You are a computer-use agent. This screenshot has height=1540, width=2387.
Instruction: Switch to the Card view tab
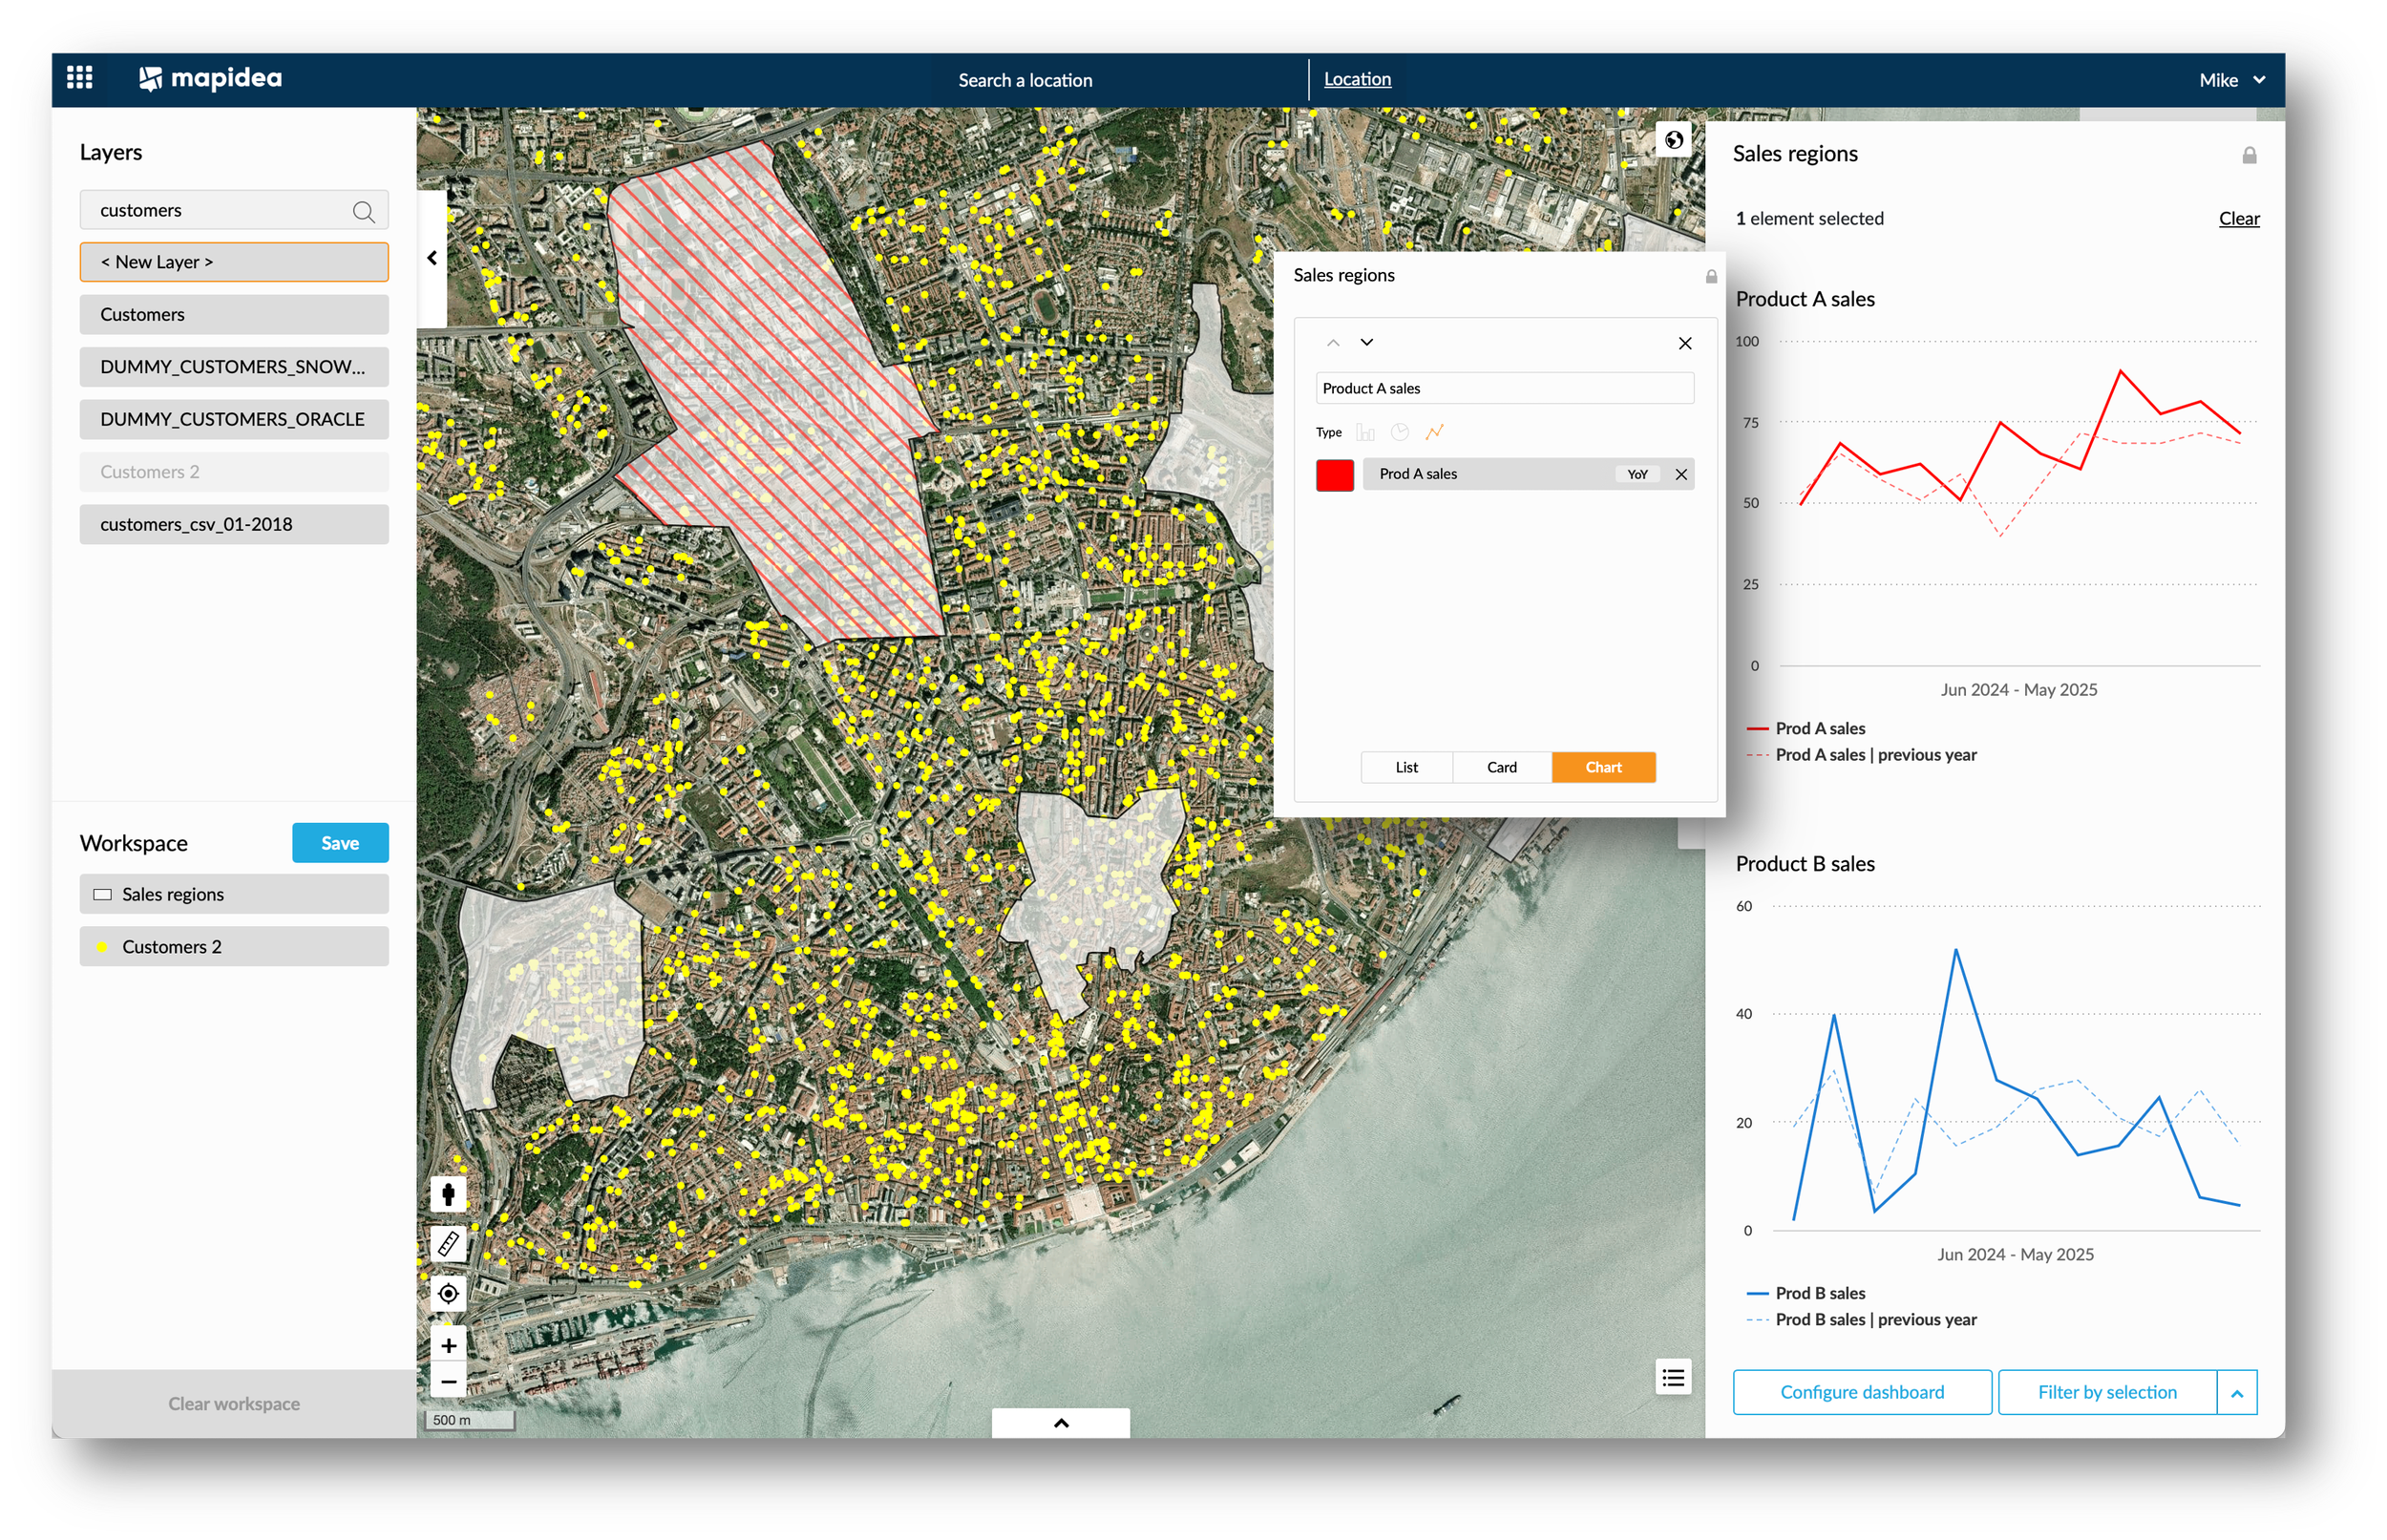(1501, 767)
